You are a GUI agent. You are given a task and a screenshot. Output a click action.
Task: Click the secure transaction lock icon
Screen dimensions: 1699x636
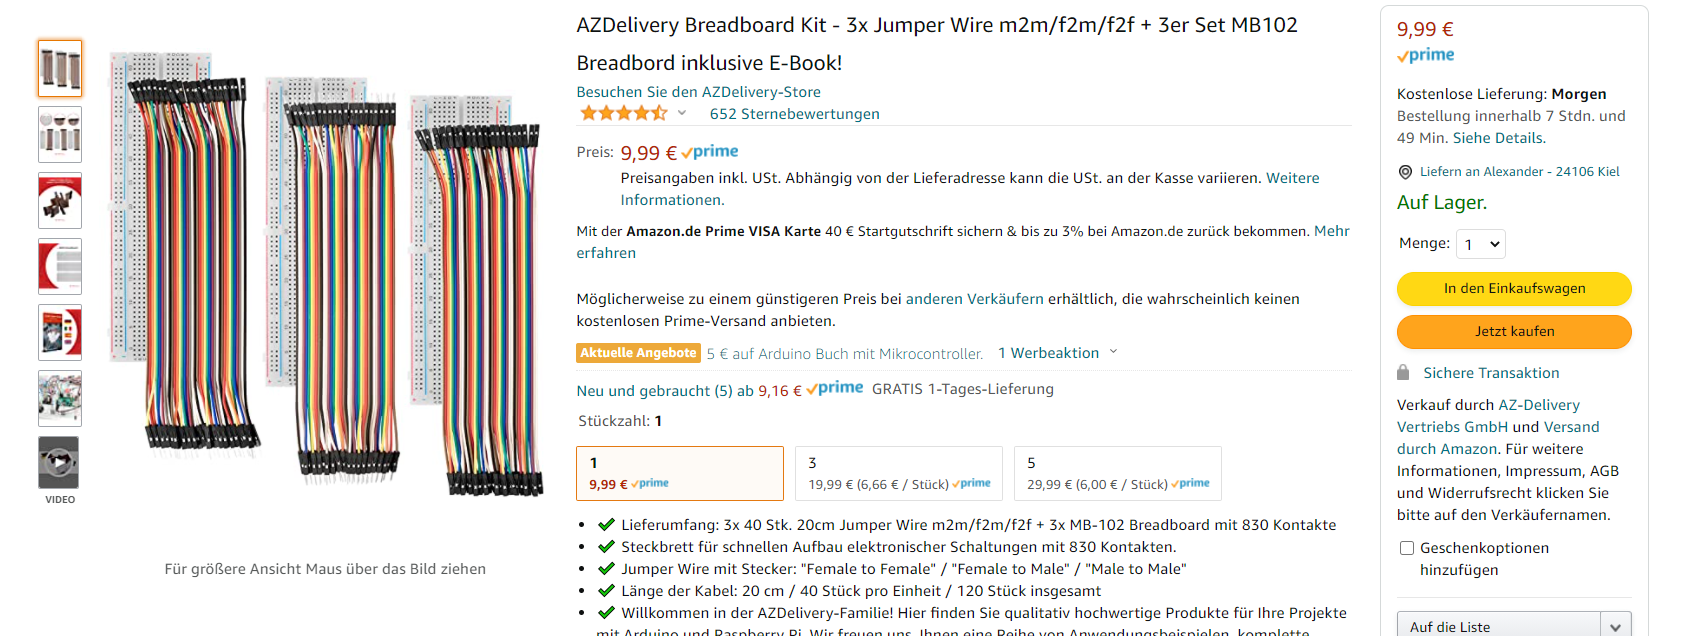coord(1403,373)
